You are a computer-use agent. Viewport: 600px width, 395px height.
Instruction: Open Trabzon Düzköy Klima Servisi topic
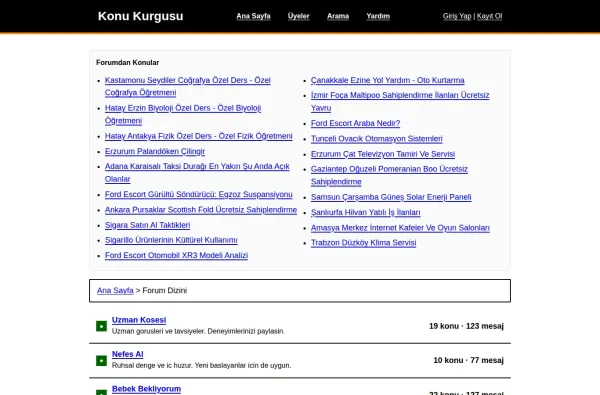point(364,243)
